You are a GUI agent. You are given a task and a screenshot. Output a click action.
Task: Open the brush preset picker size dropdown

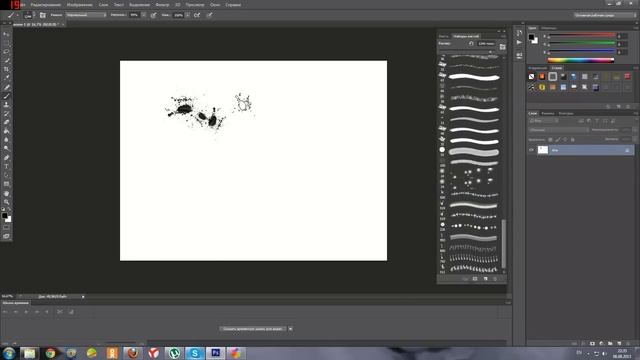point(28,15)
